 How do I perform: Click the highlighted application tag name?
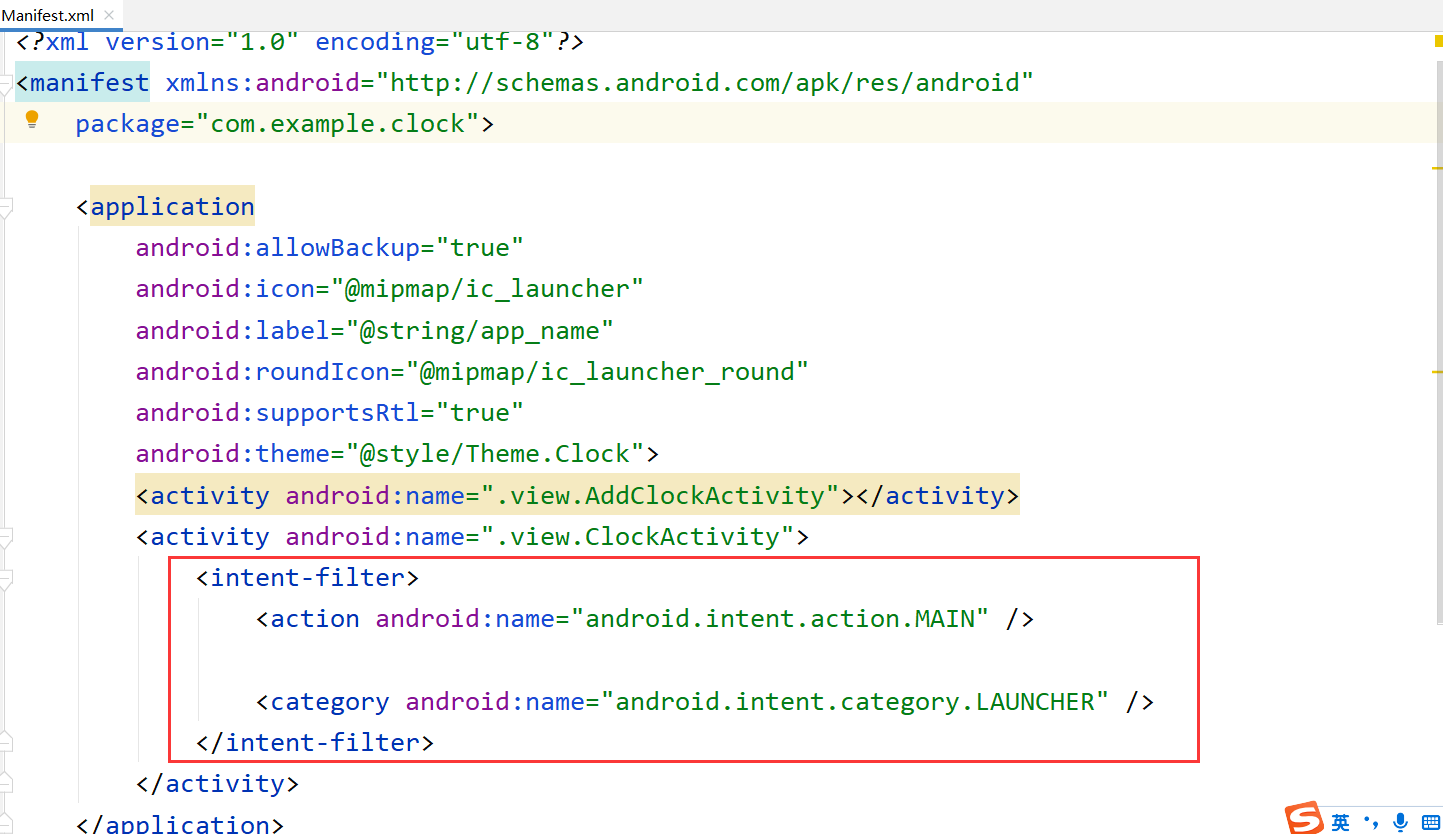(x=173, y=207)
